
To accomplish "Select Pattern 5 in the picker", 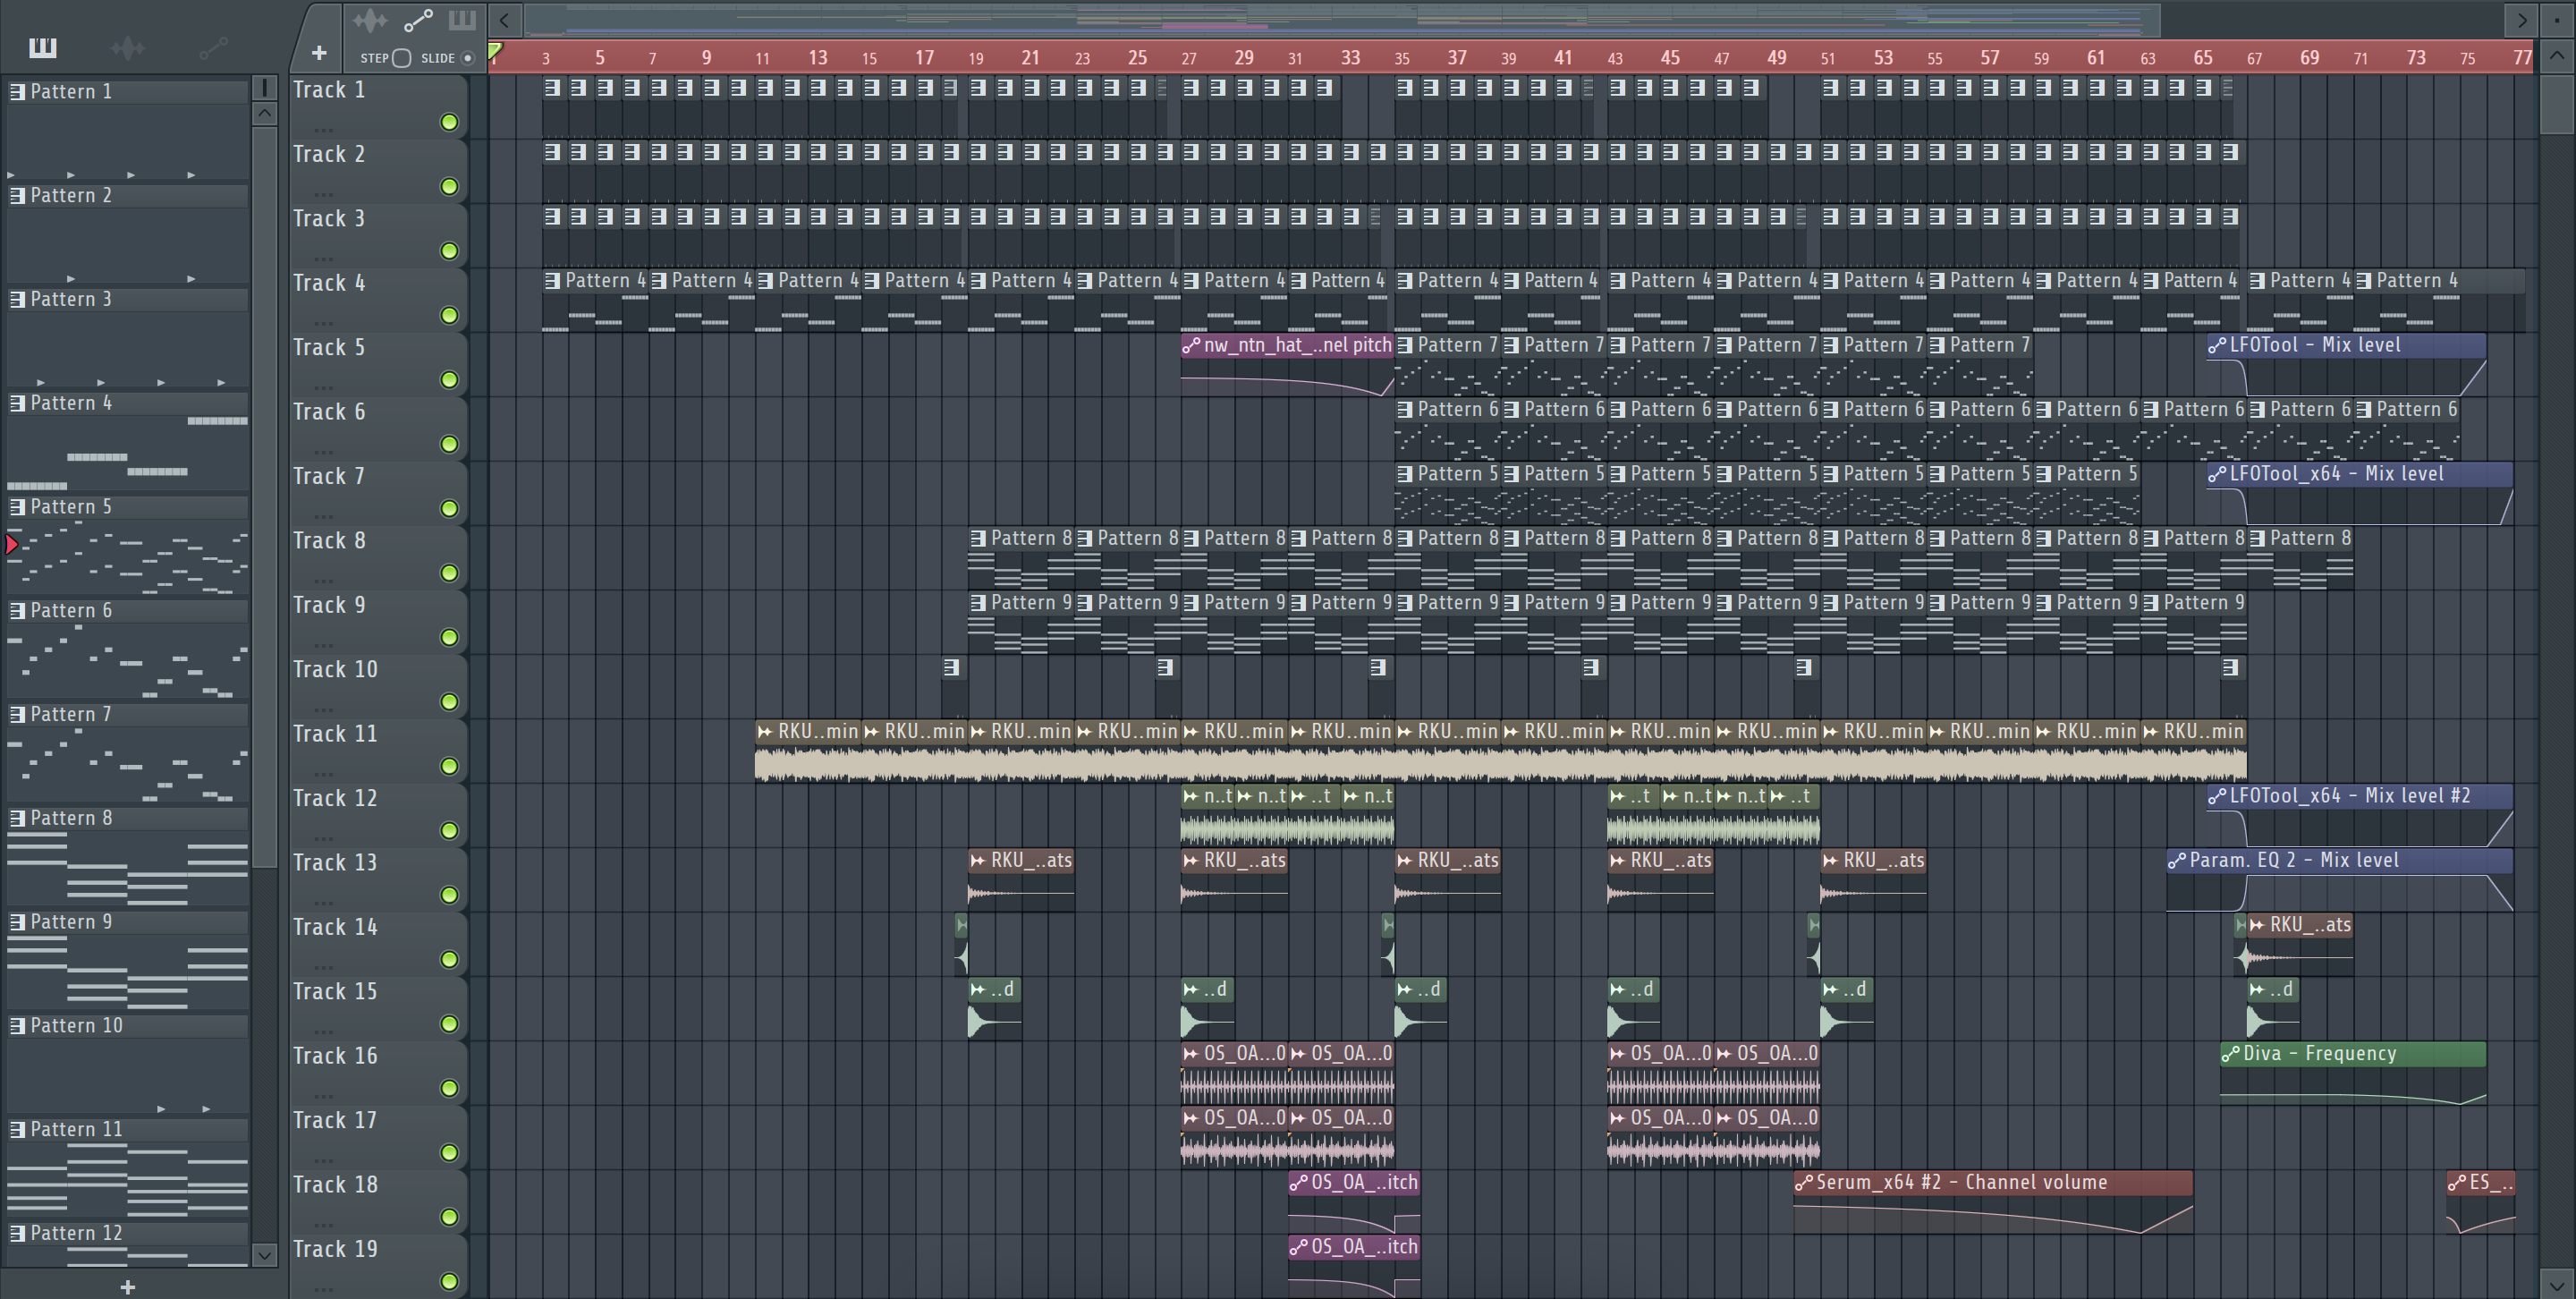I will point(71,507).
